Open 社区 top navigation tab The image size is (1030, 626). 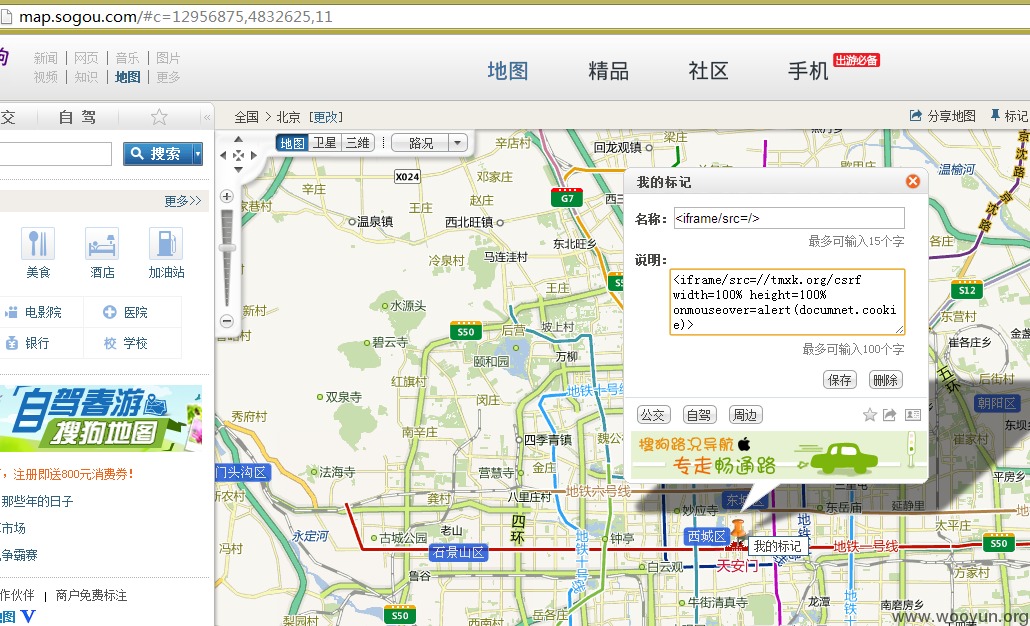point(709,70)
